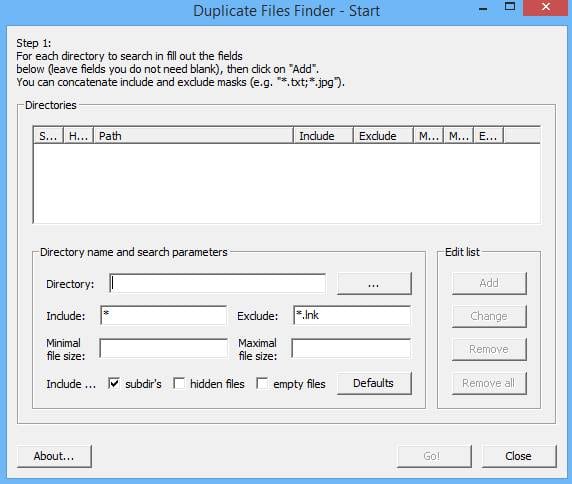The height and width of the screenshot is (484, 572).
Task: Click the S... column header
Action: point(48,136)
